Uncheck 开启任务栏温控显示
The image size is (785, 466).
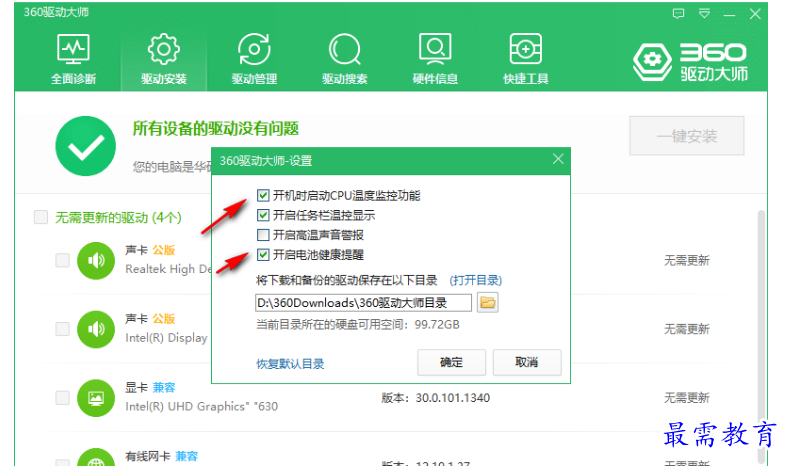pyautogui.click(x=263, y=215)
